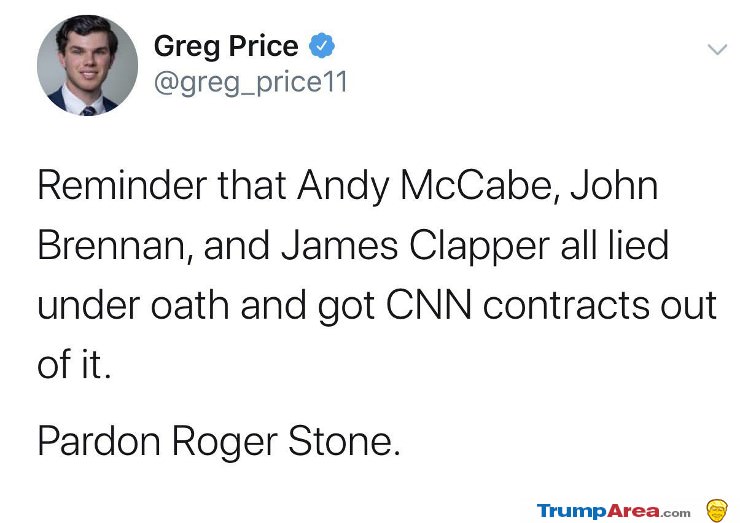
Task: Open Greg Price's profile photo
Action: tap(88, 65)
